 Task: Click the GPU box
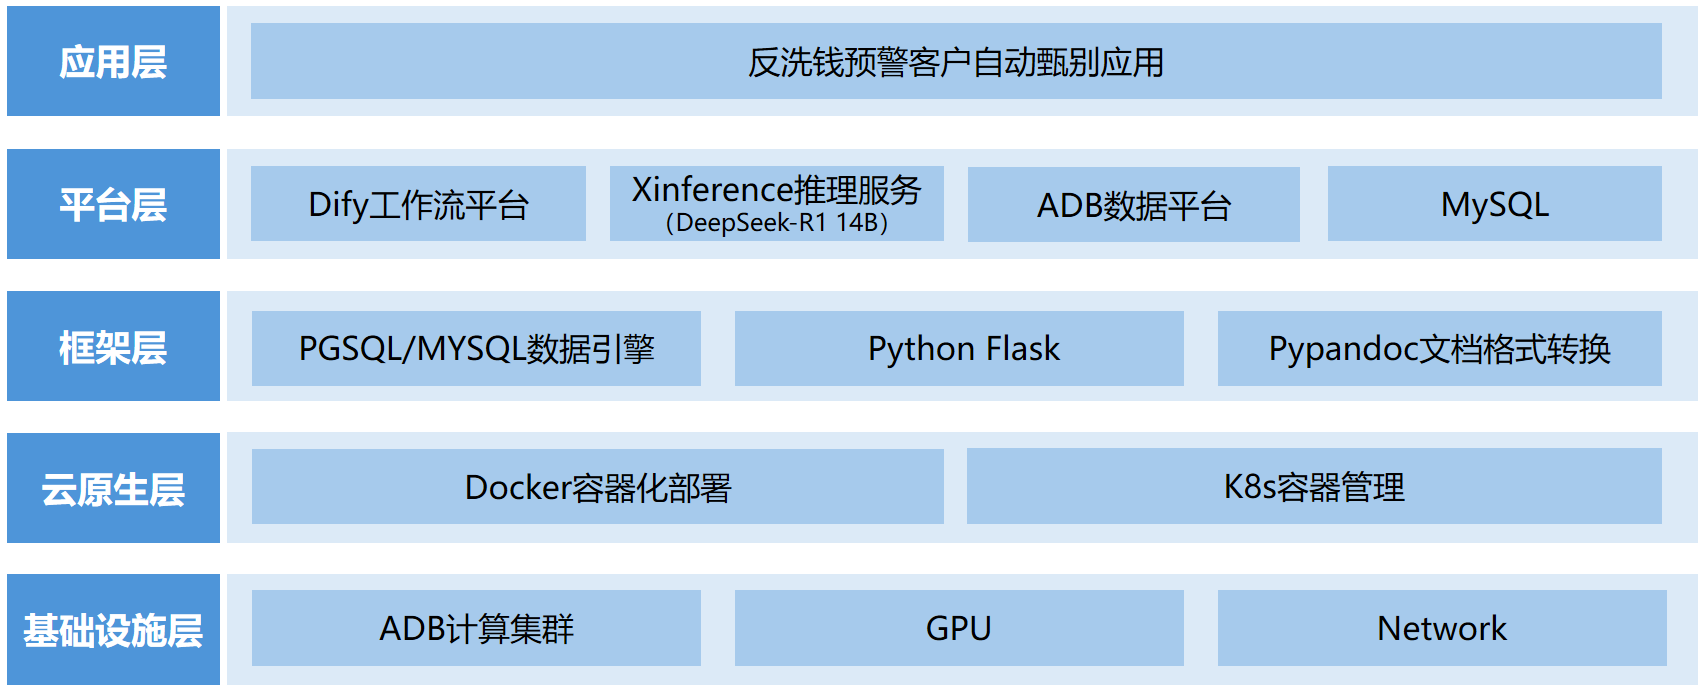click(959, 628)
